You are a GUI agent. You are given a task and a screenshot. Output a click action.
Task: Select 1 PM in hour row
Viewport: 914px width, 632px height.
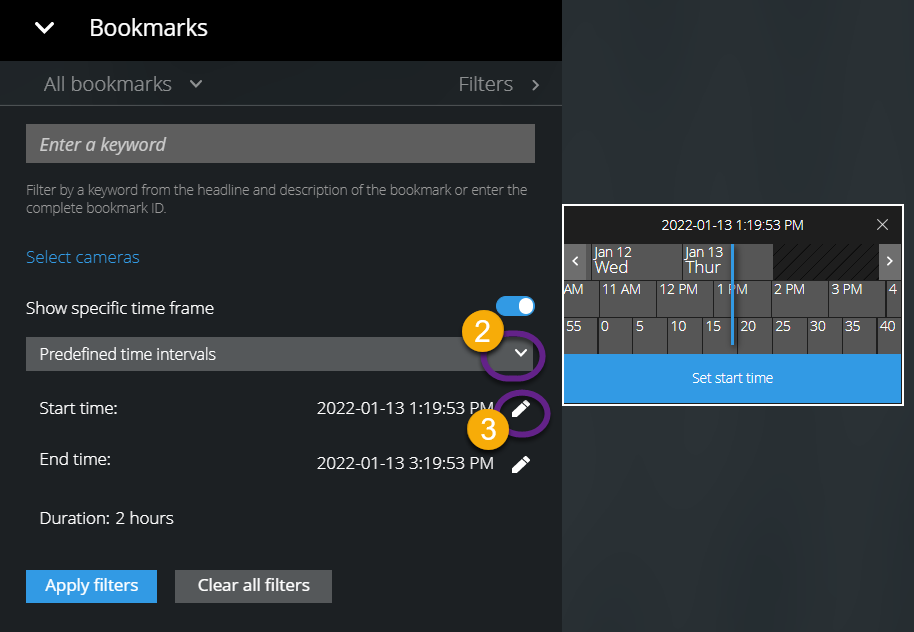point(742,299)
